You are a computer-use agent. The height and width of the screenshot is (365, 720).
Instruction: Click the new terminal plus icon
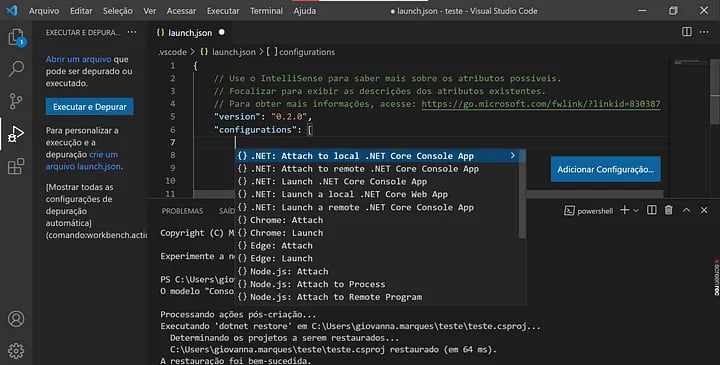coord(624,210)
